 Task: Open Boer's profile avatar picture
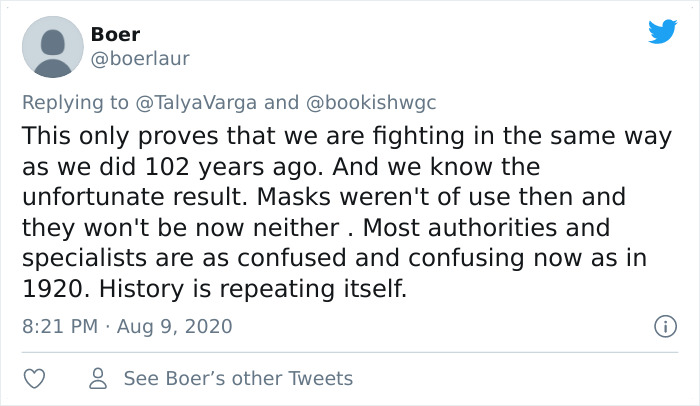point(52,46)
